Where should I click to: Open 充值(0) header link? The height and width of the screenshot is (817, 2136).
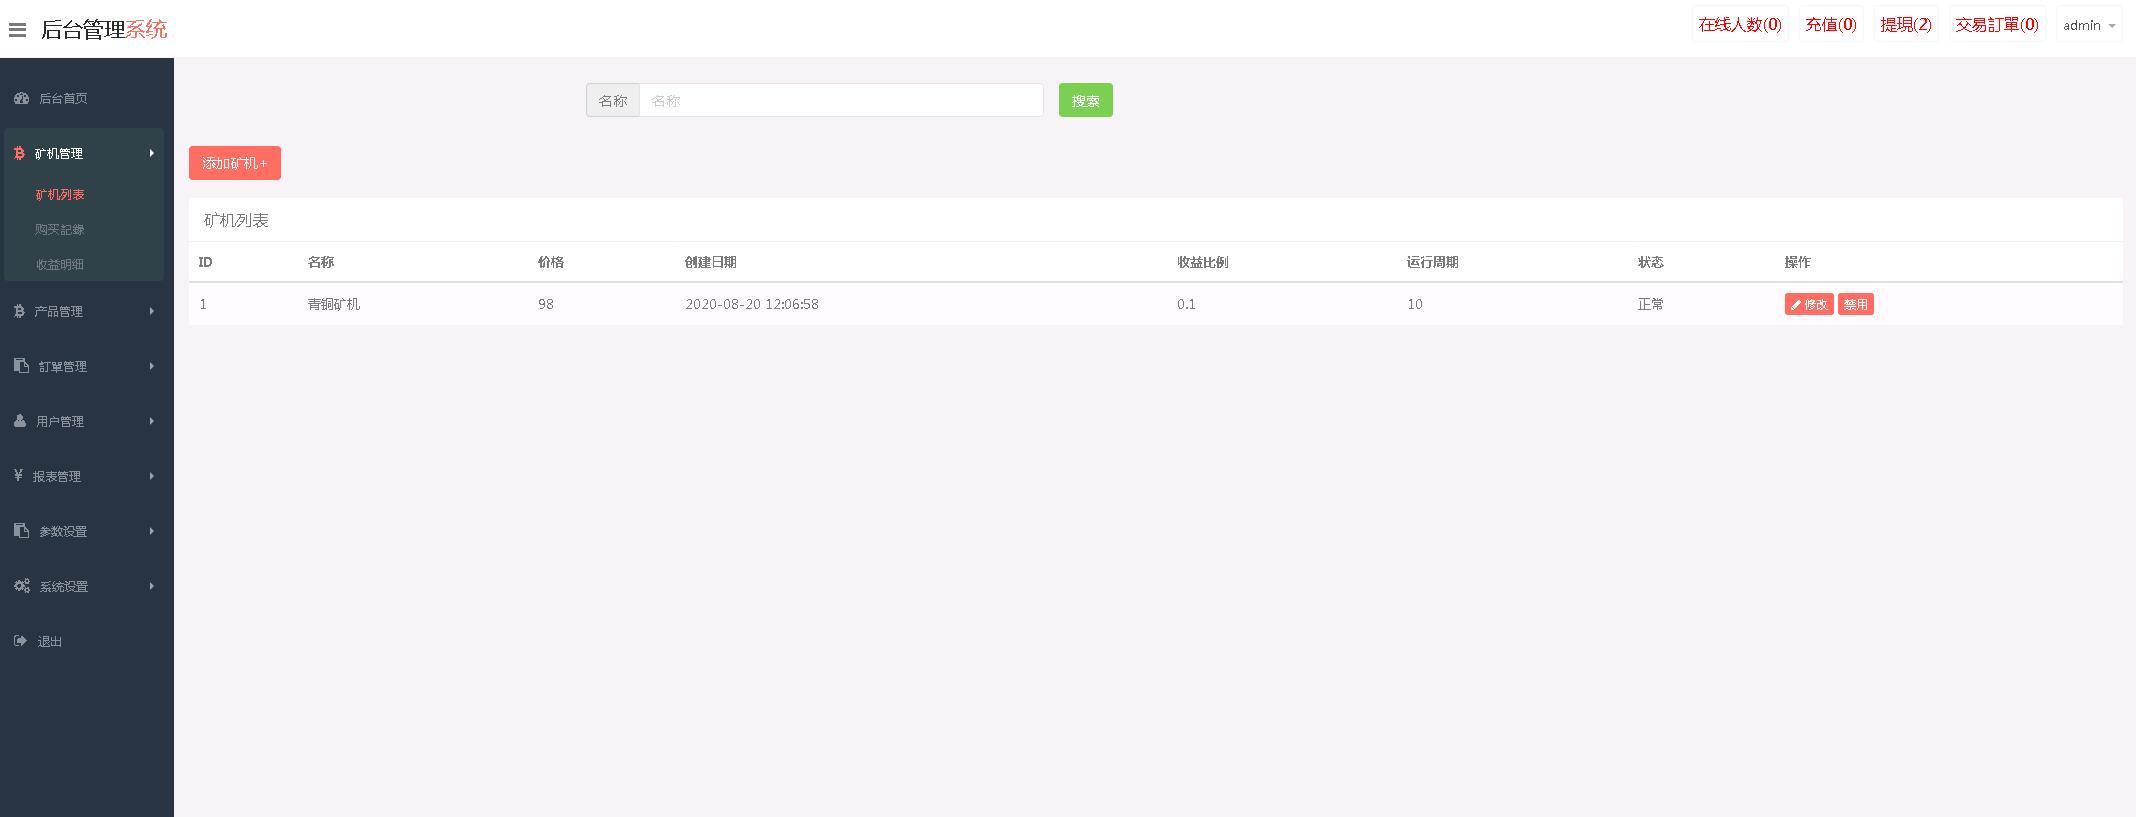(x=1831, y=25)
